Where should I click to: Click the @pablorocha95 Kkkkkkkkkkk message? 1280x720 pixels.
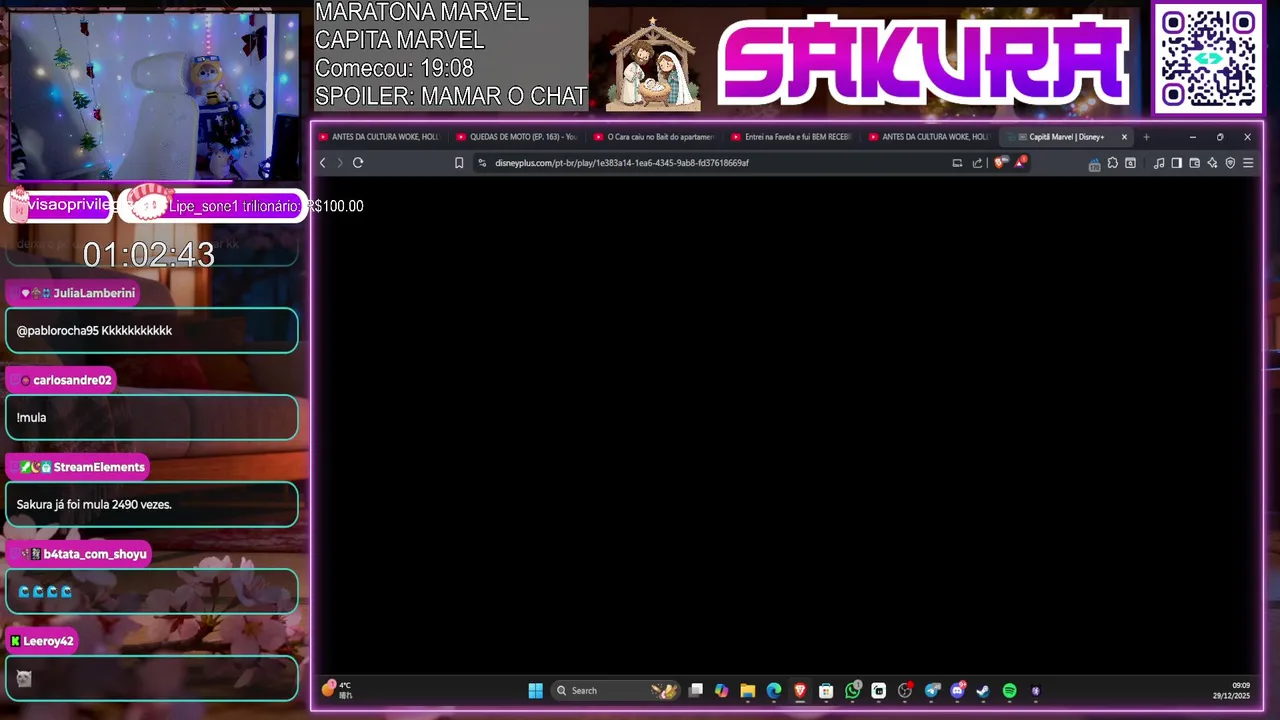(94, 331)
